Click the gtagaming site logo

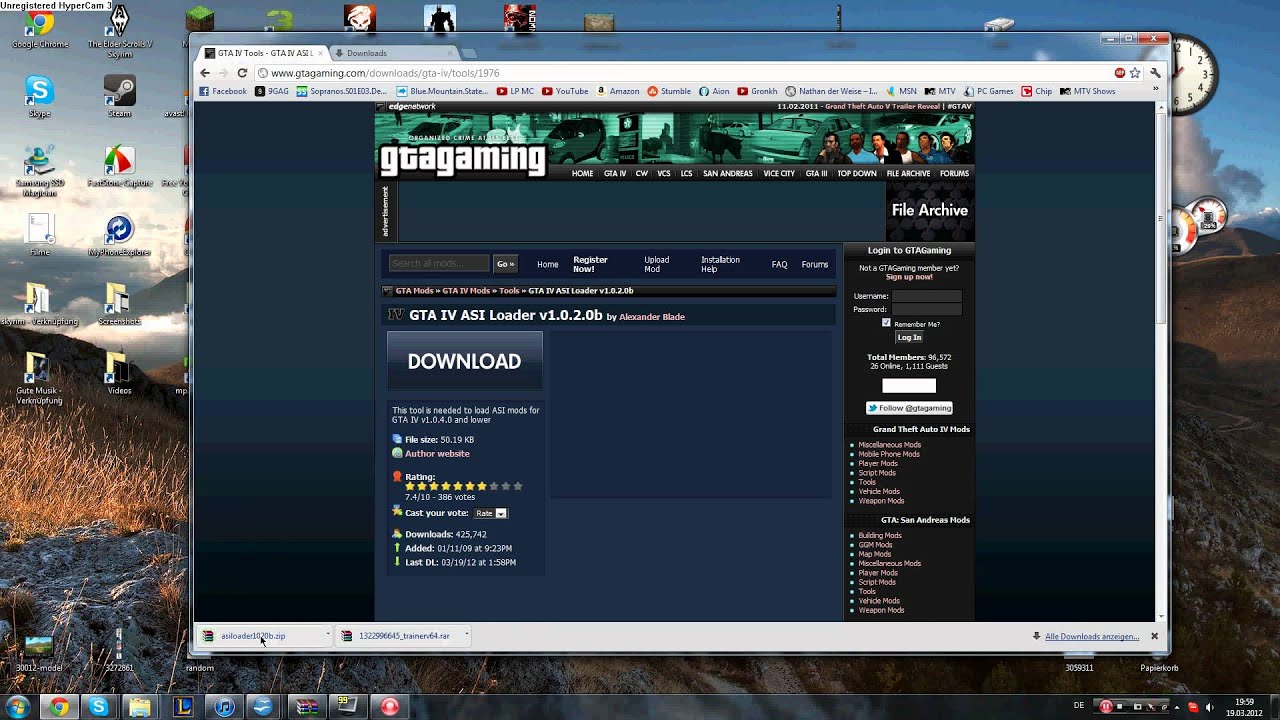click(462, 158)
